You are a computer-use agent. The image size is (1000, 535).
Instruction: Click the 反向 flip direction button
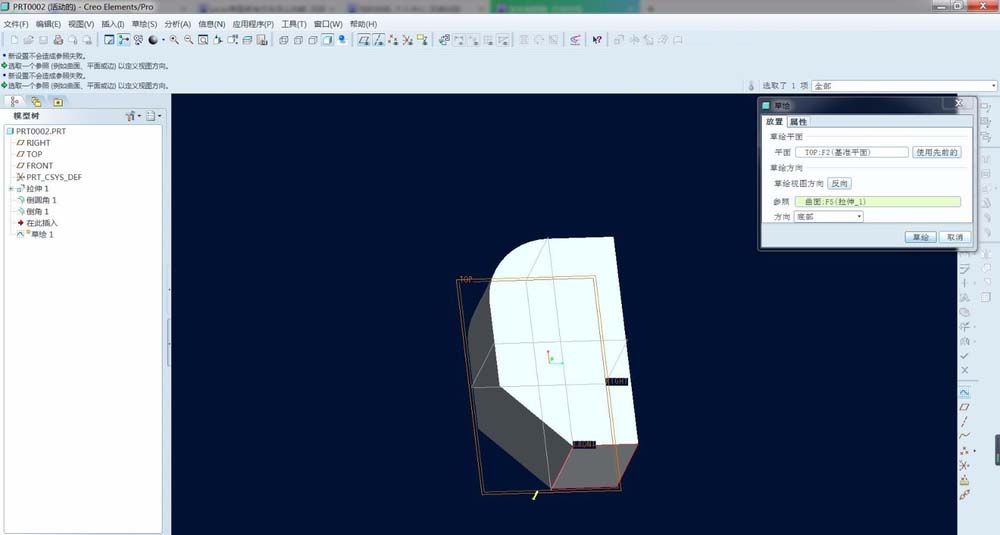[x=839, y=184]
